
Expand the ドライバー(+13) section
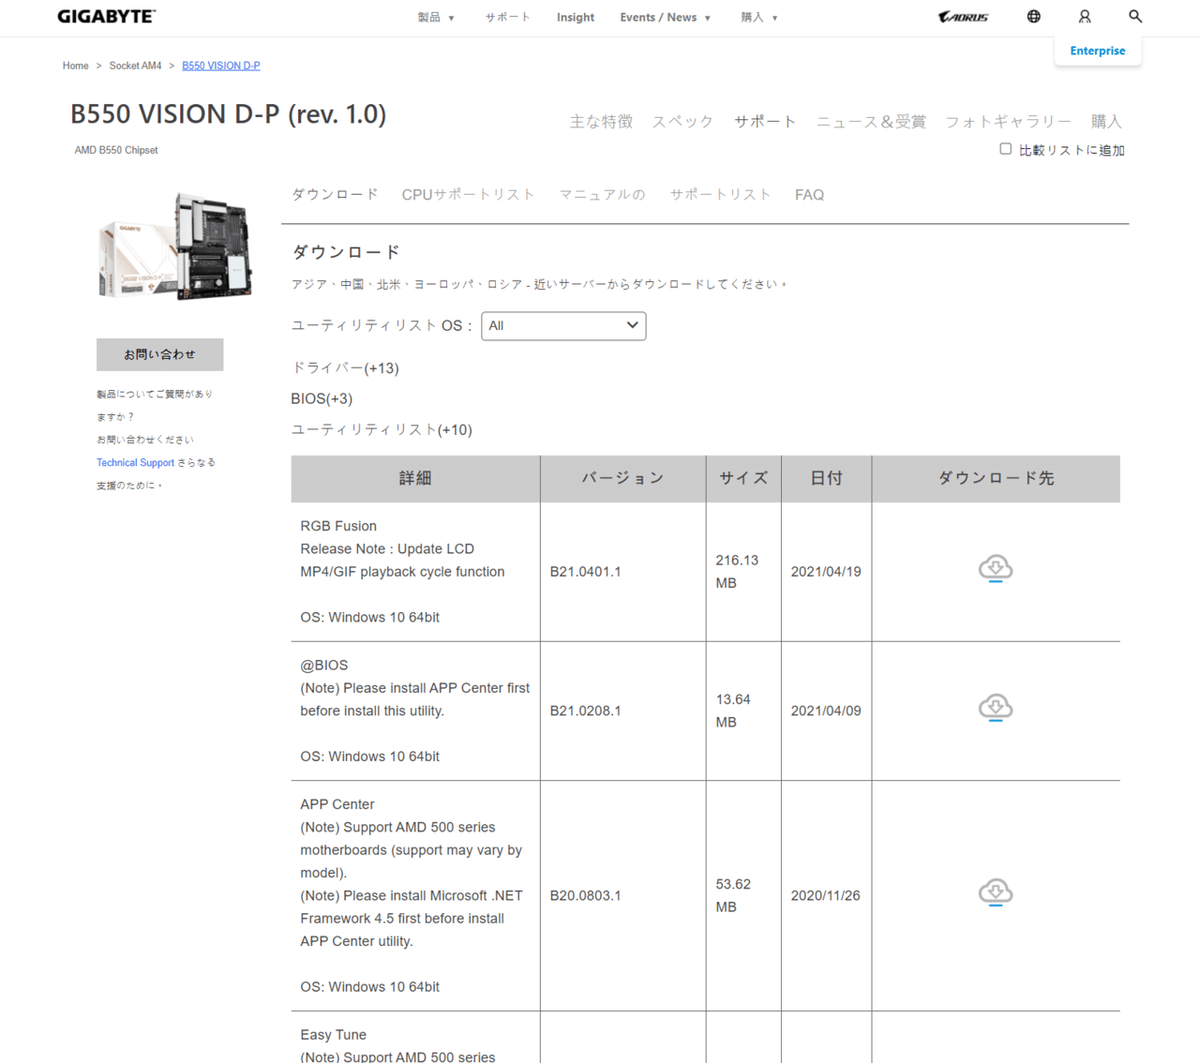point(345,368)
